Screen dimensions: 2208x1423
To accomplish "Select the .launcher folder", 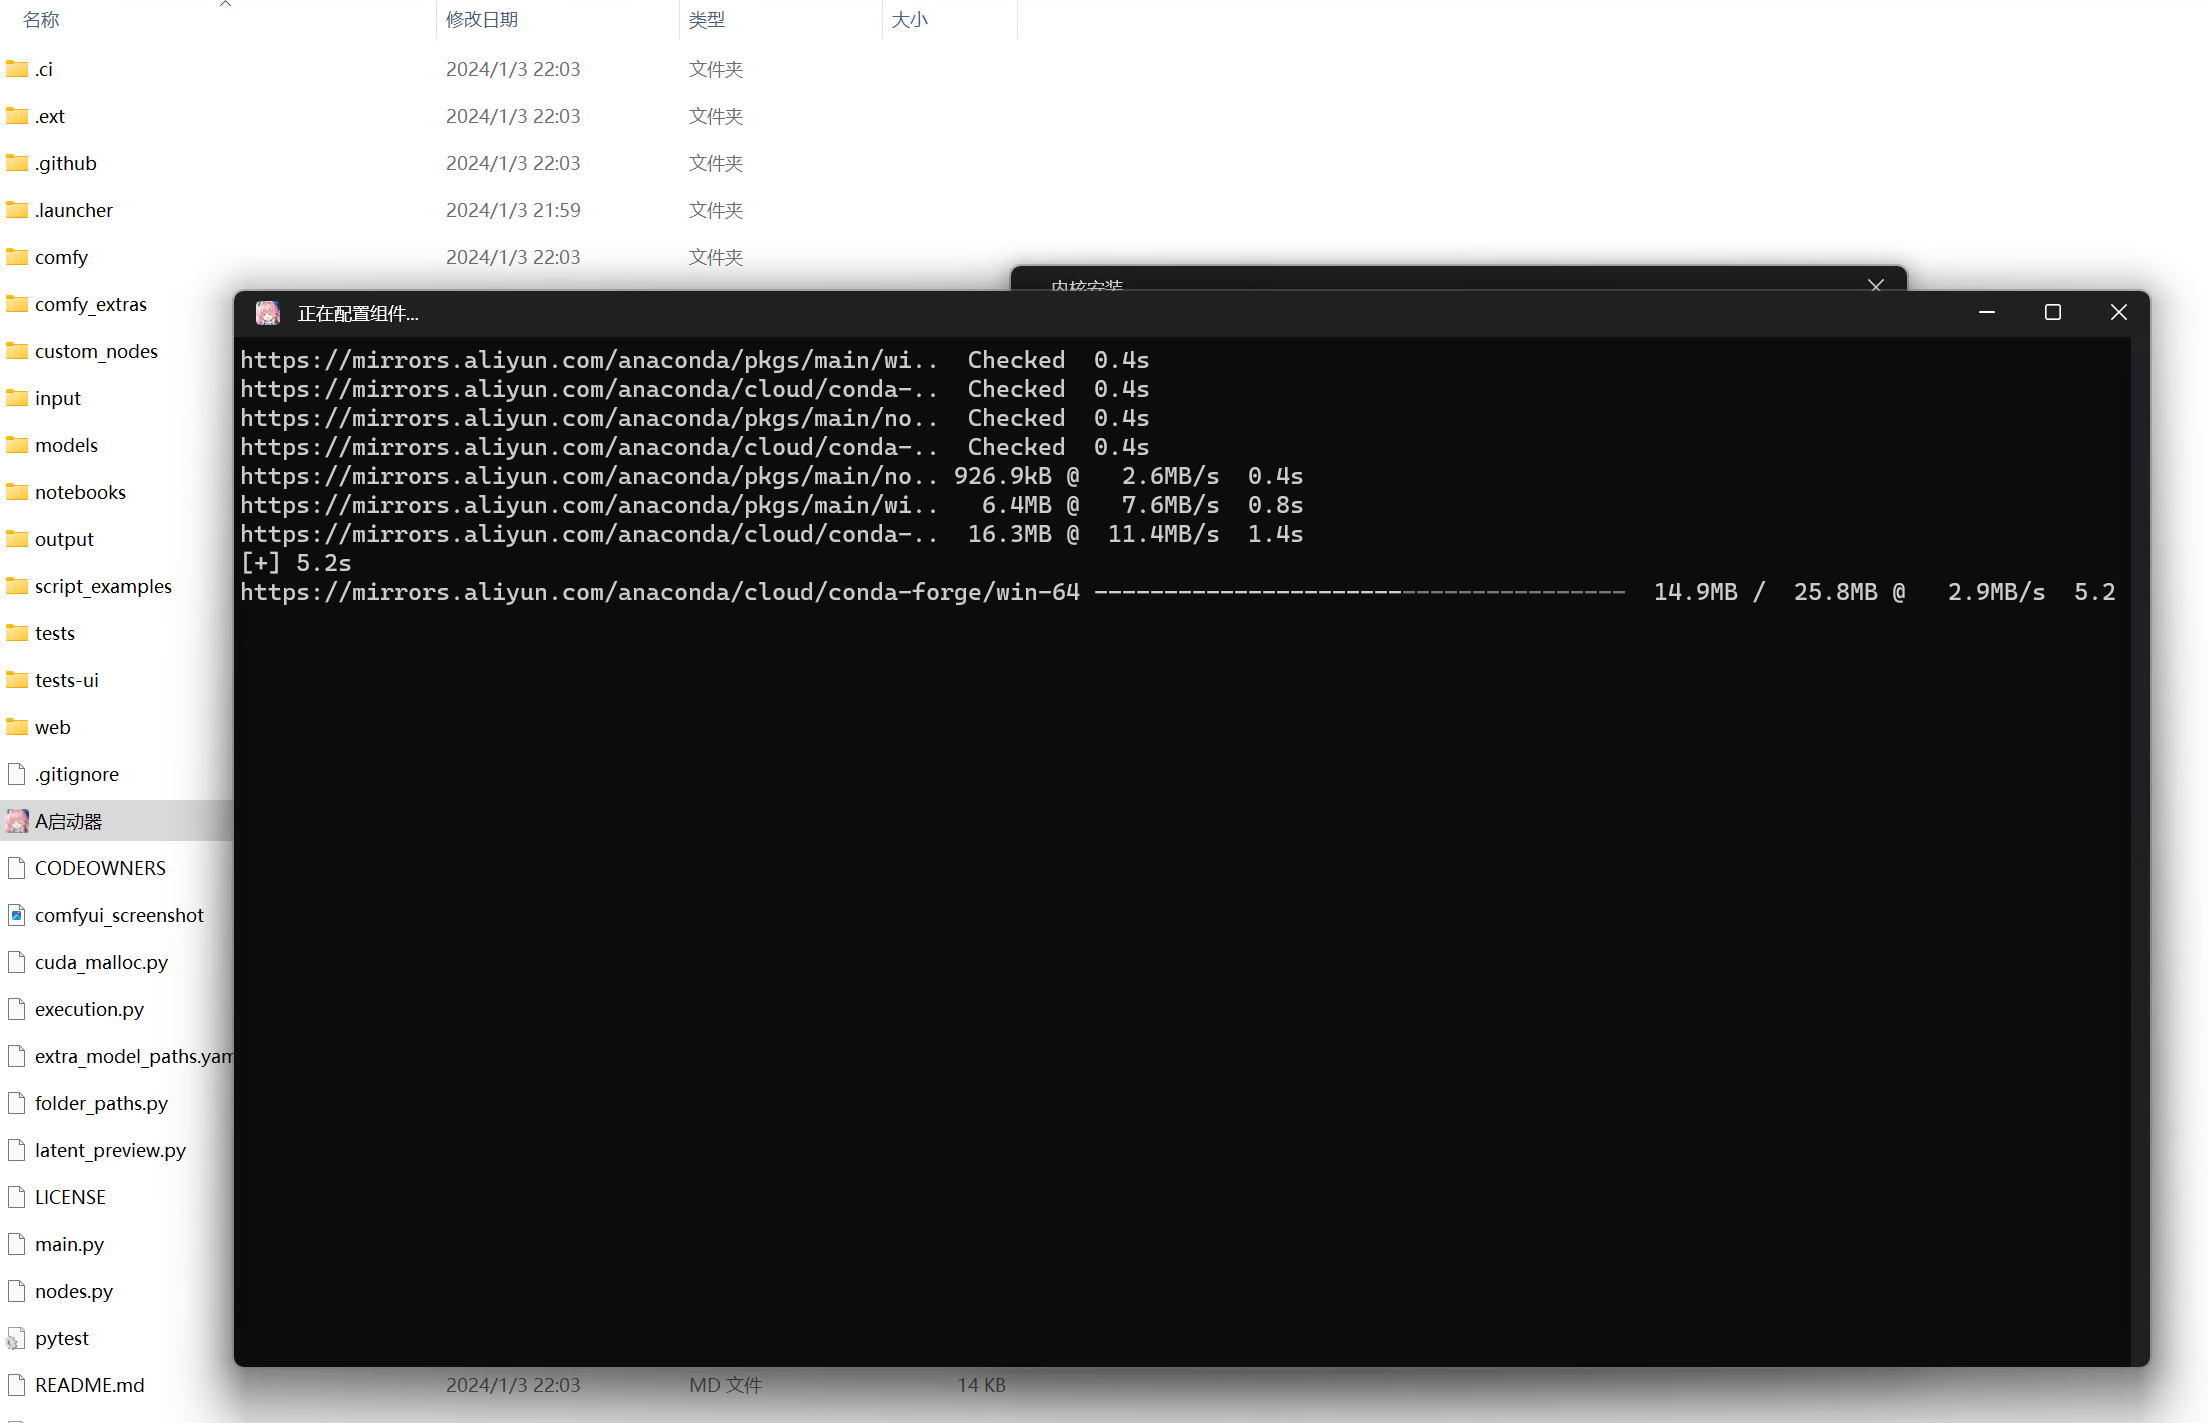I will click(x=74, y=210).
